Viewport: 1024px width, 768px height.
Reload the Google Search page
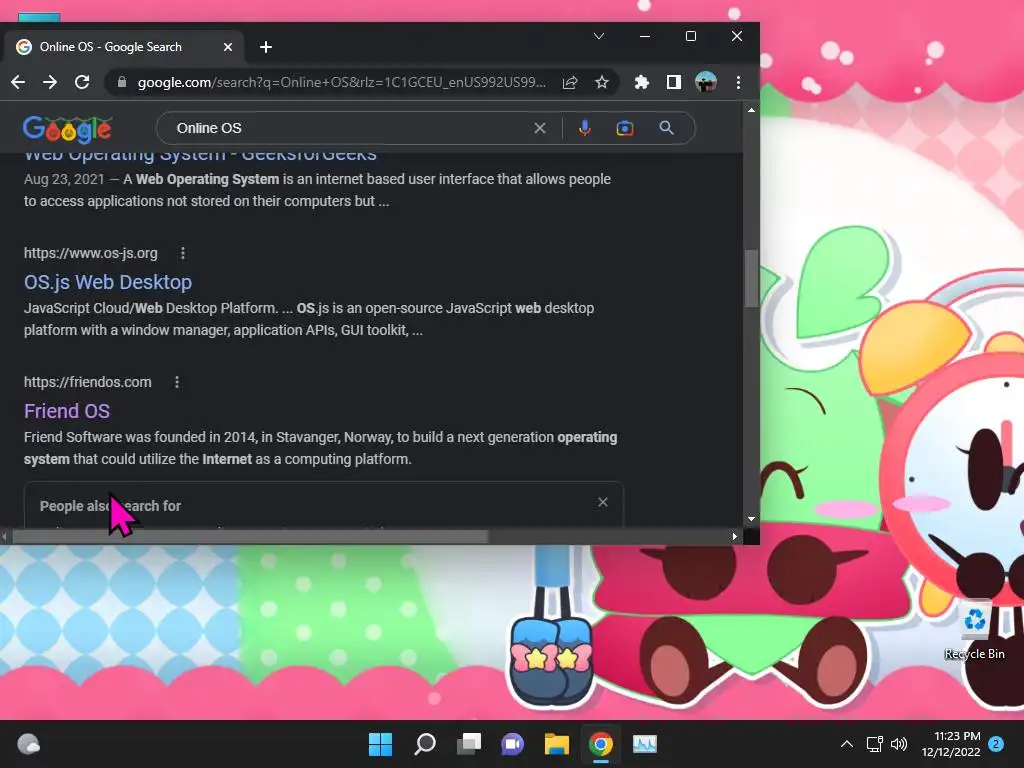pyautogui.click(x=82, y=82)
